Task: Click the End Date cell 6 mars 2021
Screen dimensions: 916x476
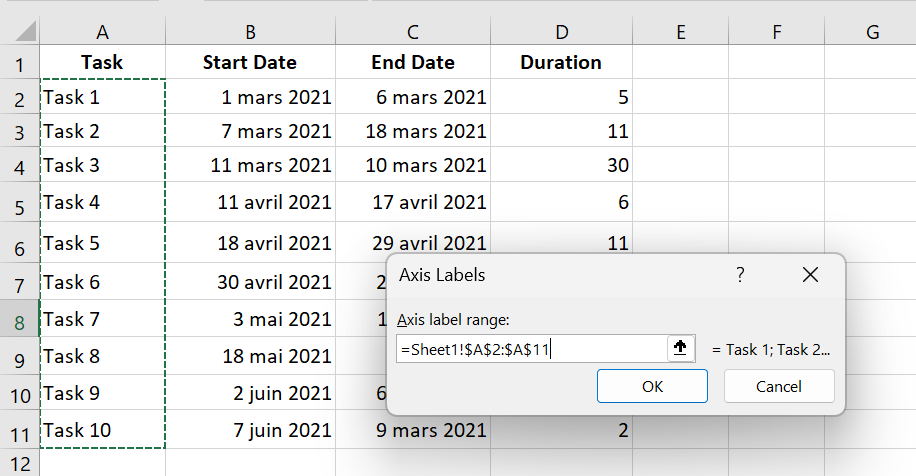Action: 413,97
